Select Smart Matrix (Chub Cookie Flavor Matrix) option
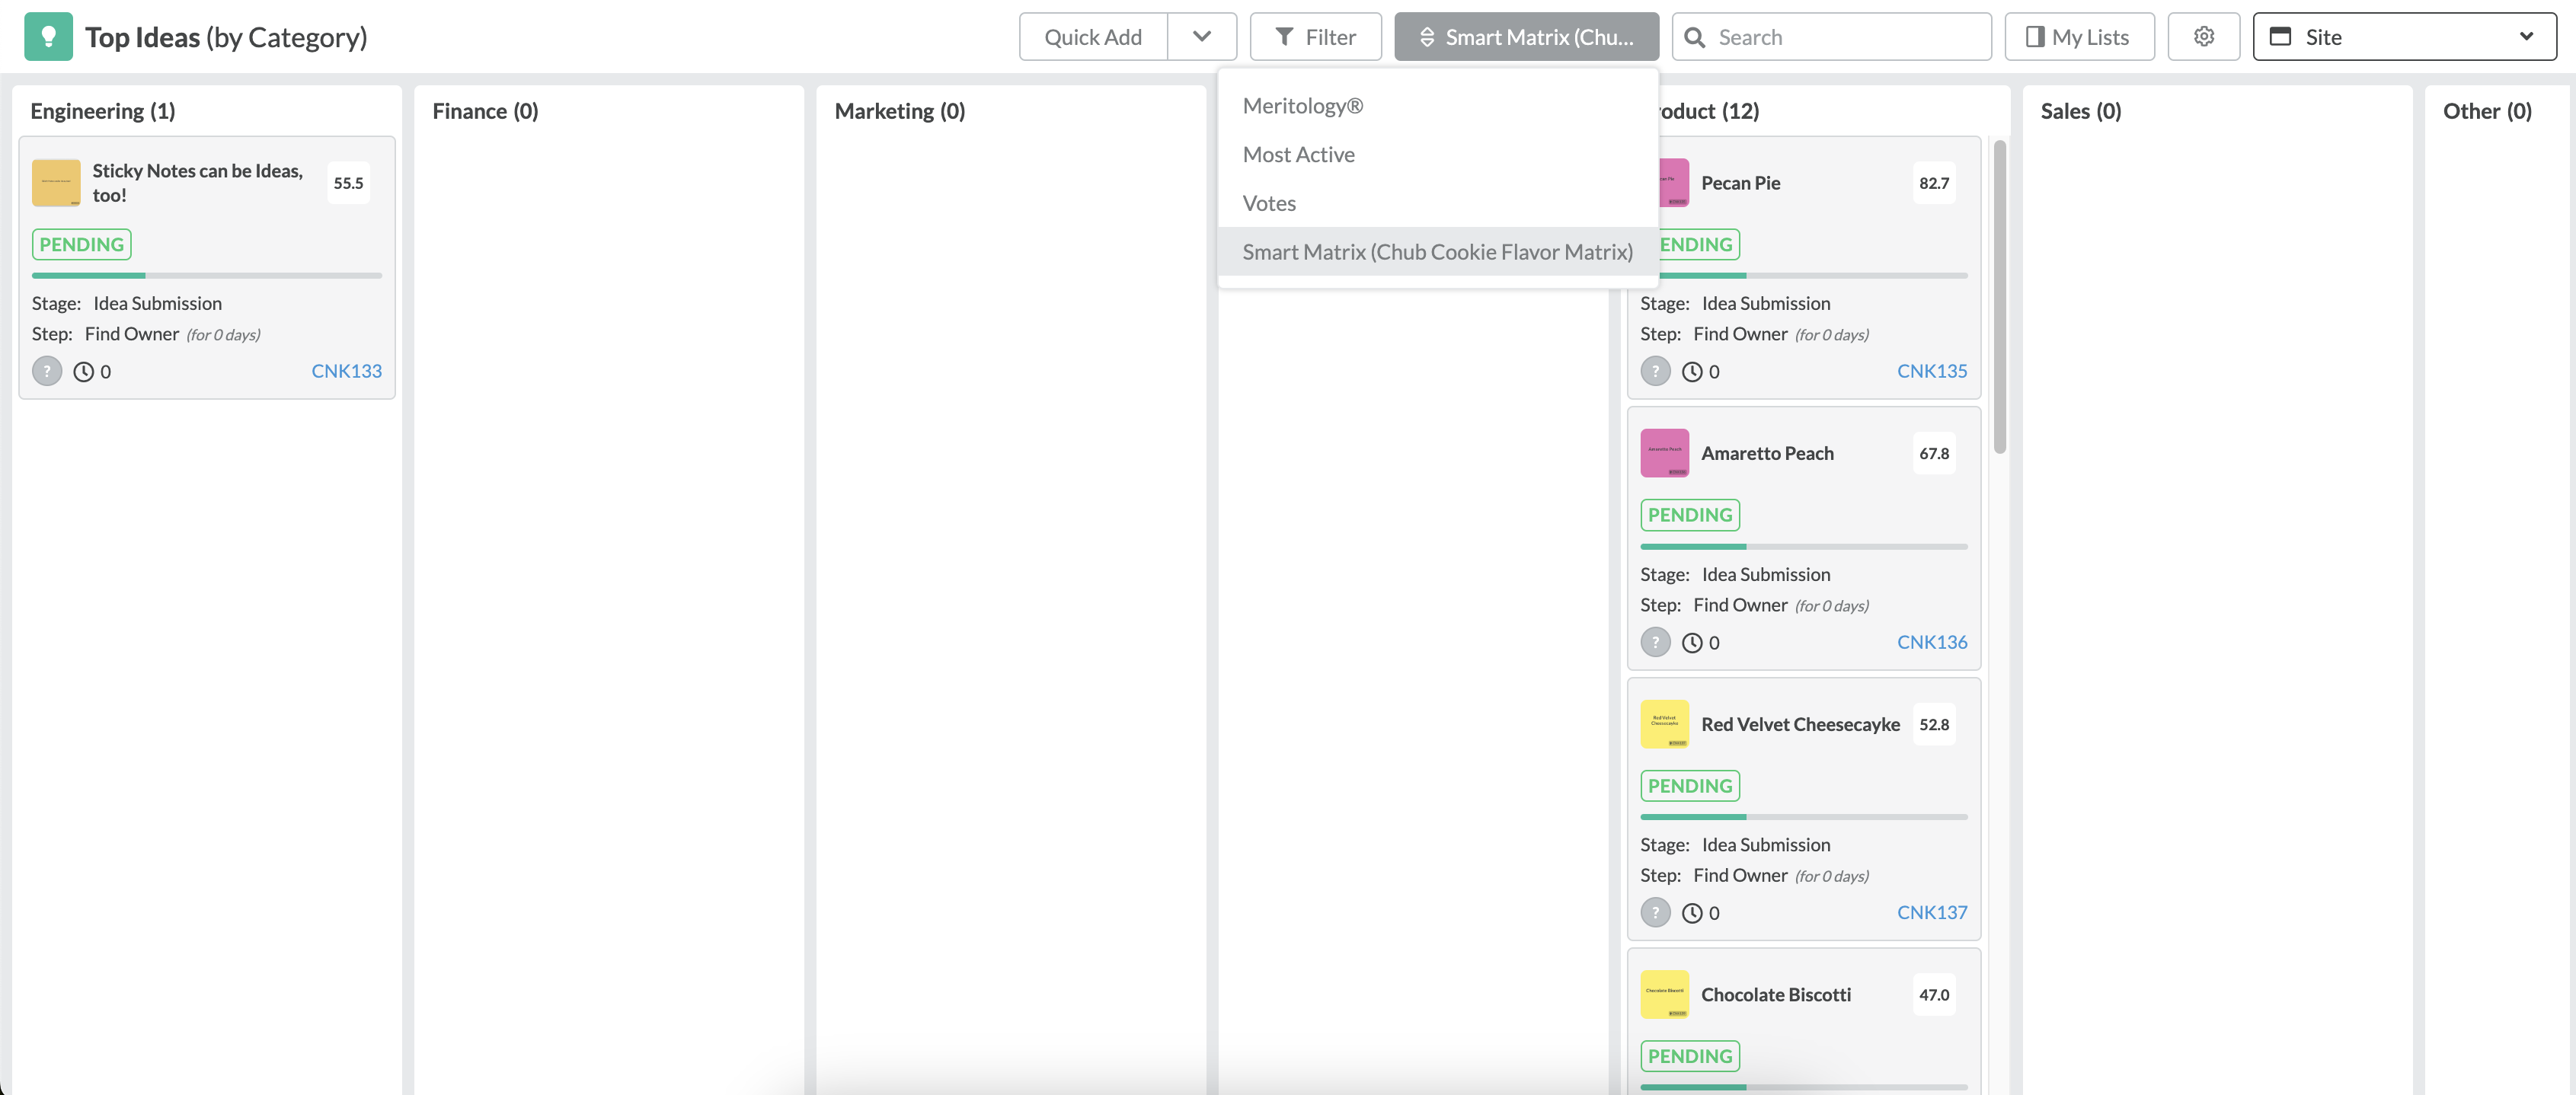The height and width of the screenshot is (1095, 2576). tap(1437, 252)
